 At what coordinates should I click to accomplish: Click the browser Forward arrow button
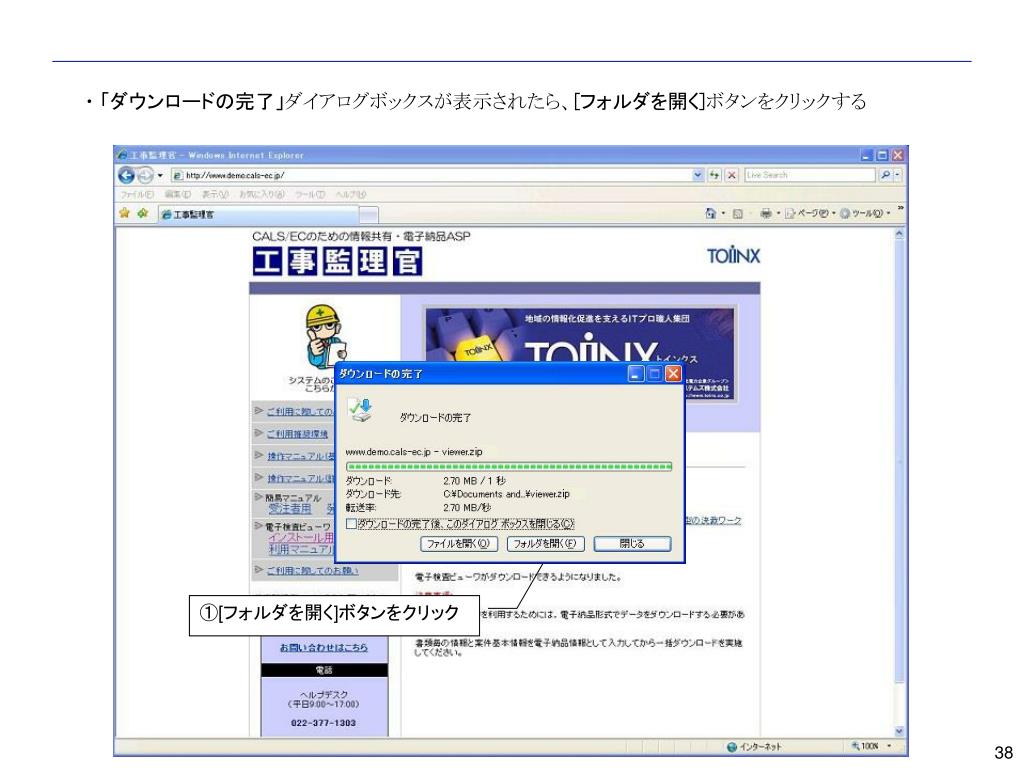pyautogui.click(x=145, y=175)
